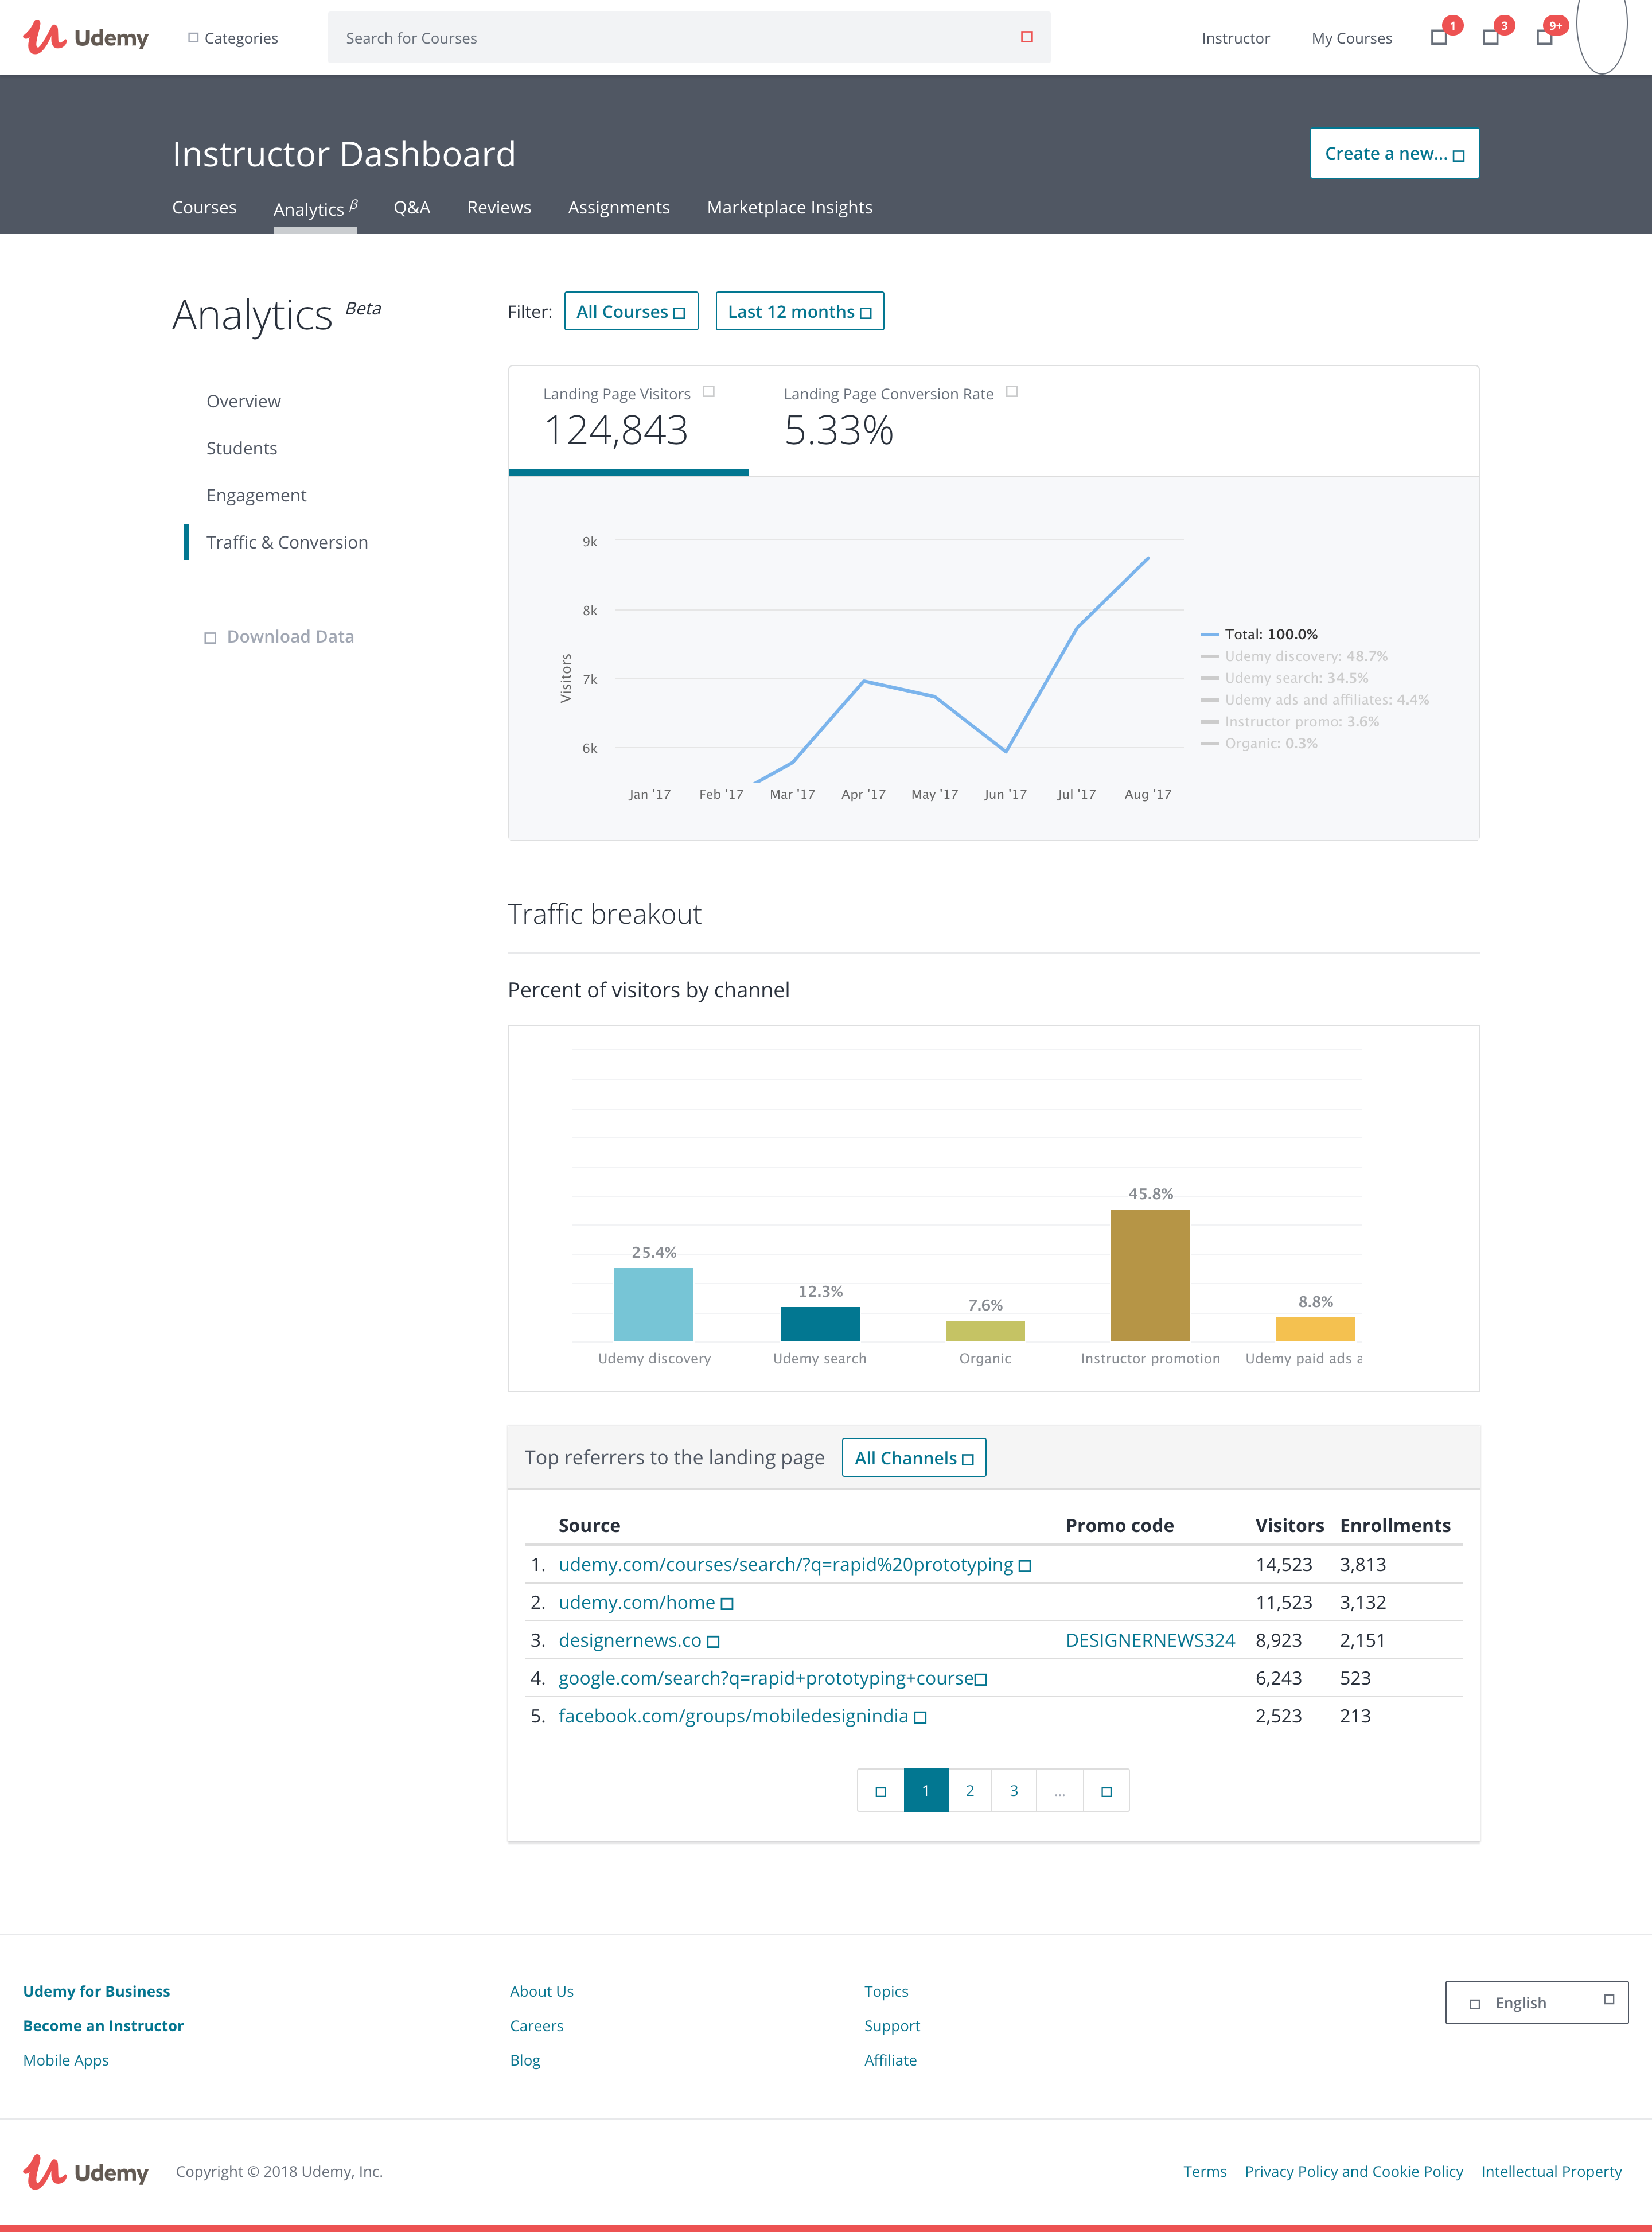The image size is (1652, 2232).
Task: Click the Udemy logo in header
Action: click(x=86, y=38)
